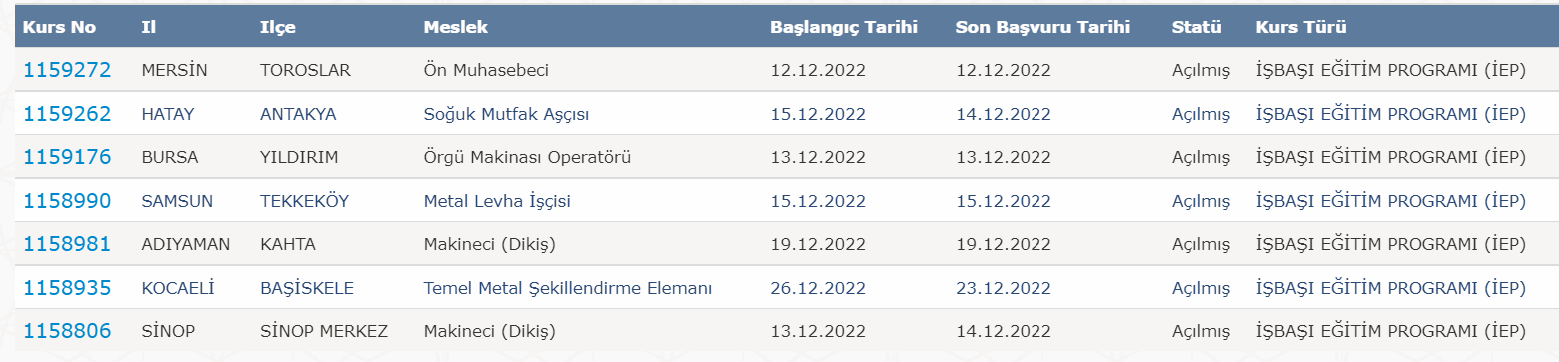This screenshot has width=1559, height=362.
Task: Select the Temel Metal Şekillendirme Elemanı cell
Action: pyautogui.click(x=568, y=289)
